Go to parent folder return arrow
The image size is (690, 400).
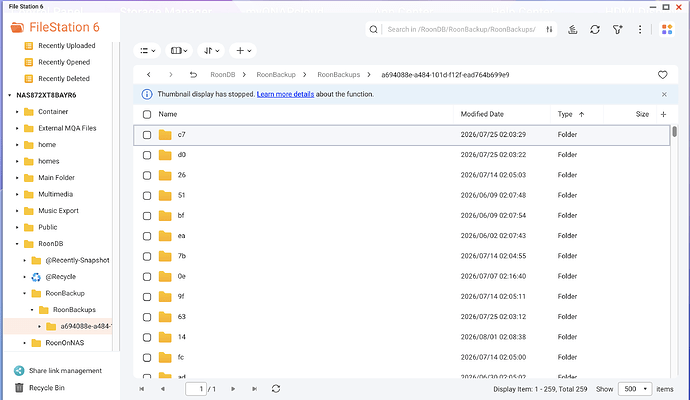[x=193, y=75]
